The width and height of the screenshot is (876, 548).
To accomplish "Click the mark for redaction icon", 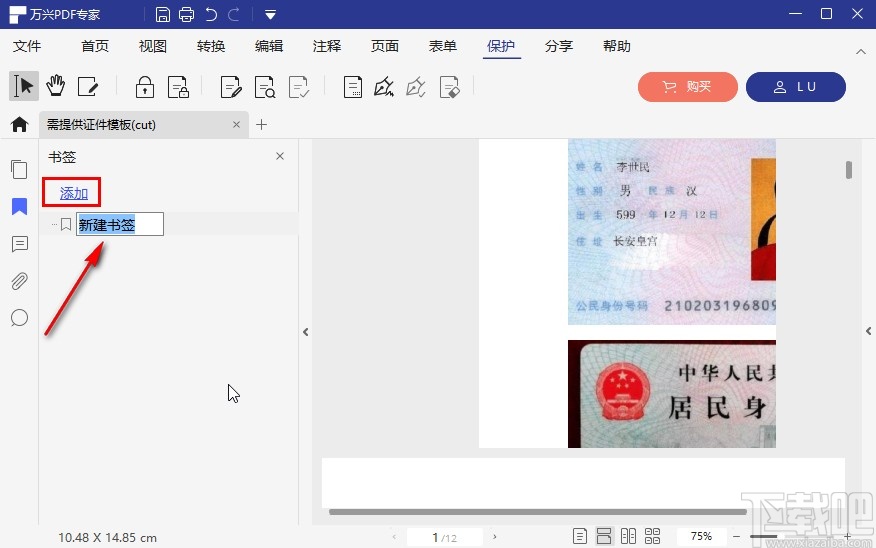I will [x=231, y=87].
